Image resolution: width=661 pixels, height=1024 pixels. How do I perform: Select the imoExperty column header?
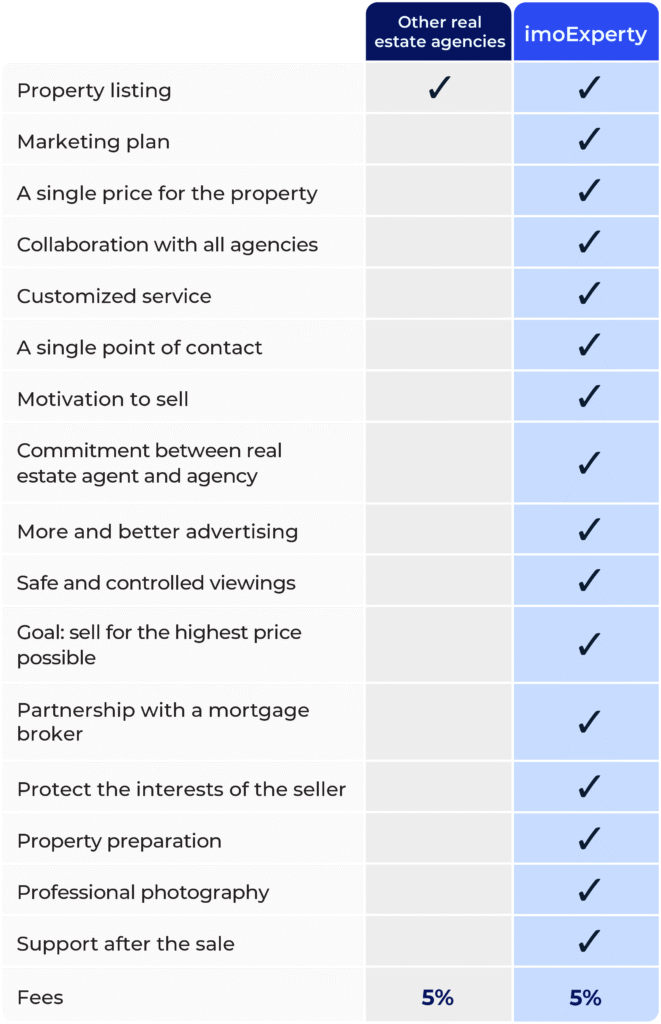586,35
